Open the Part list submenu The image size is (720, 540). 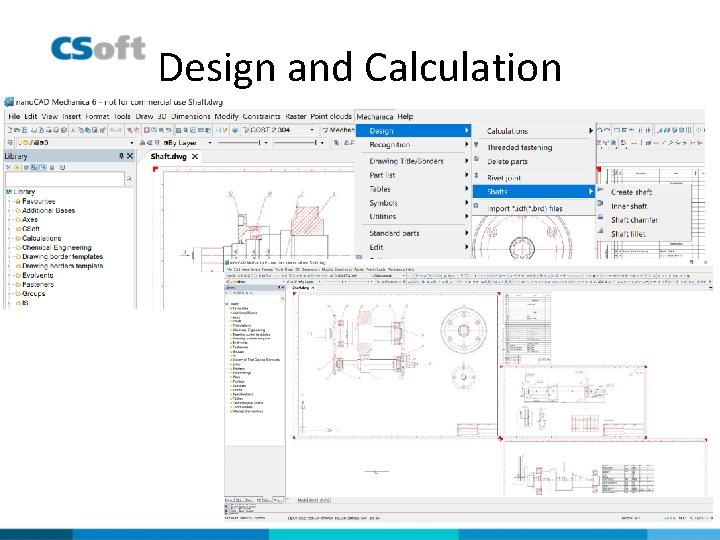tap(413, 175)
